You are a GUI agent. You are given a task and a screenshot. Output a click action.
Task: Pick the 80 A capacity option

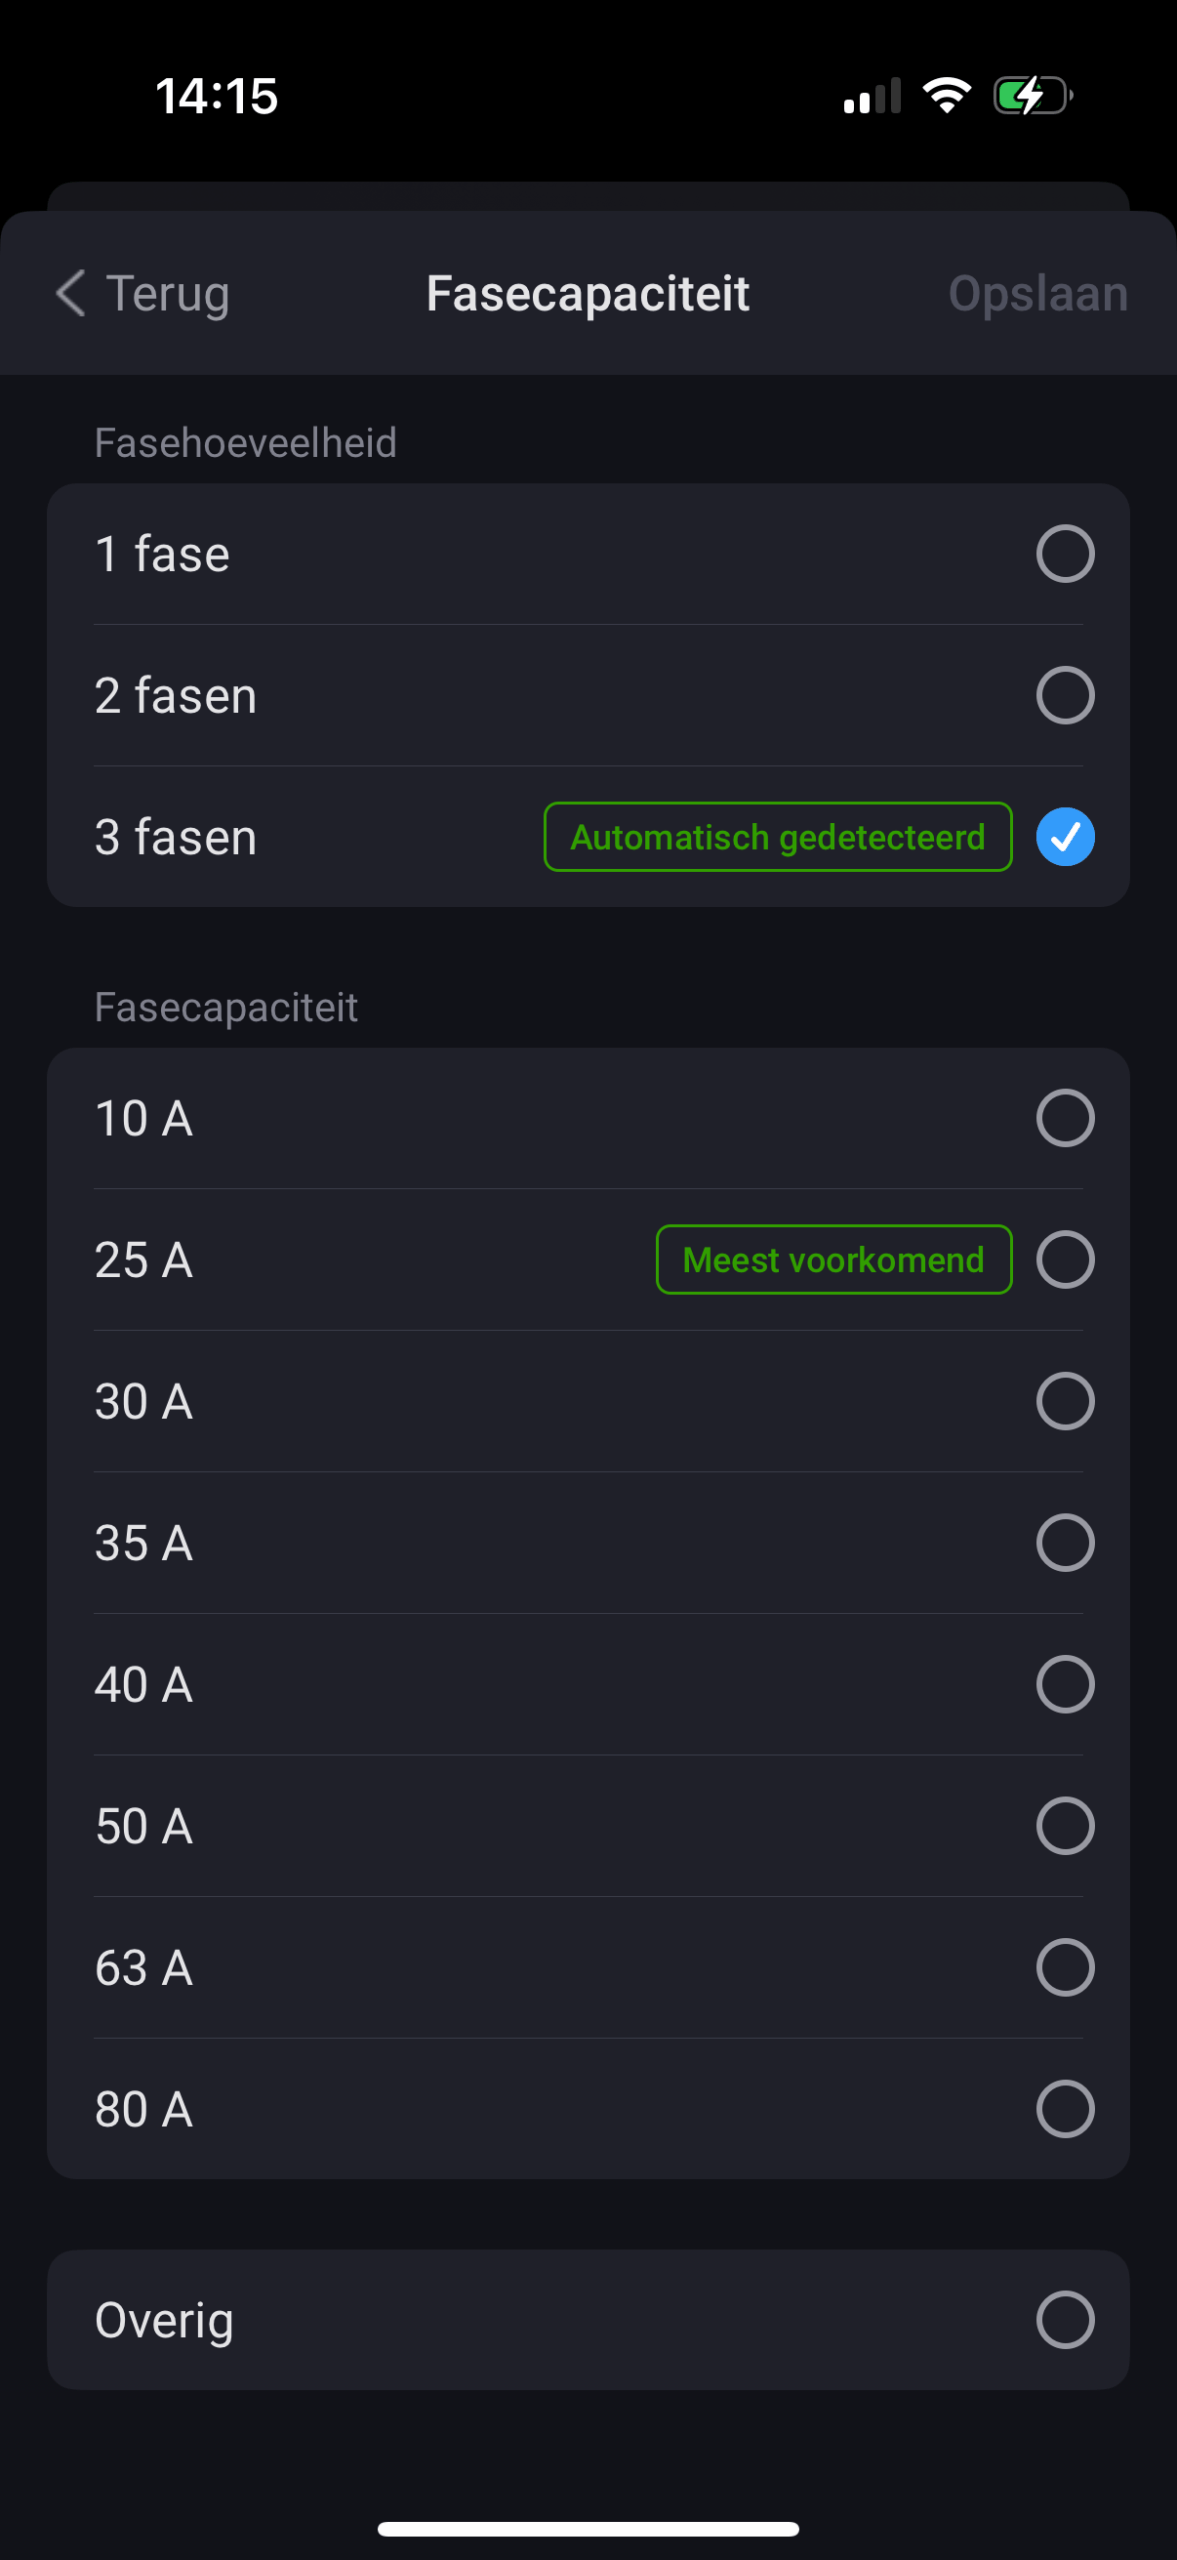coord(1065,2109)
